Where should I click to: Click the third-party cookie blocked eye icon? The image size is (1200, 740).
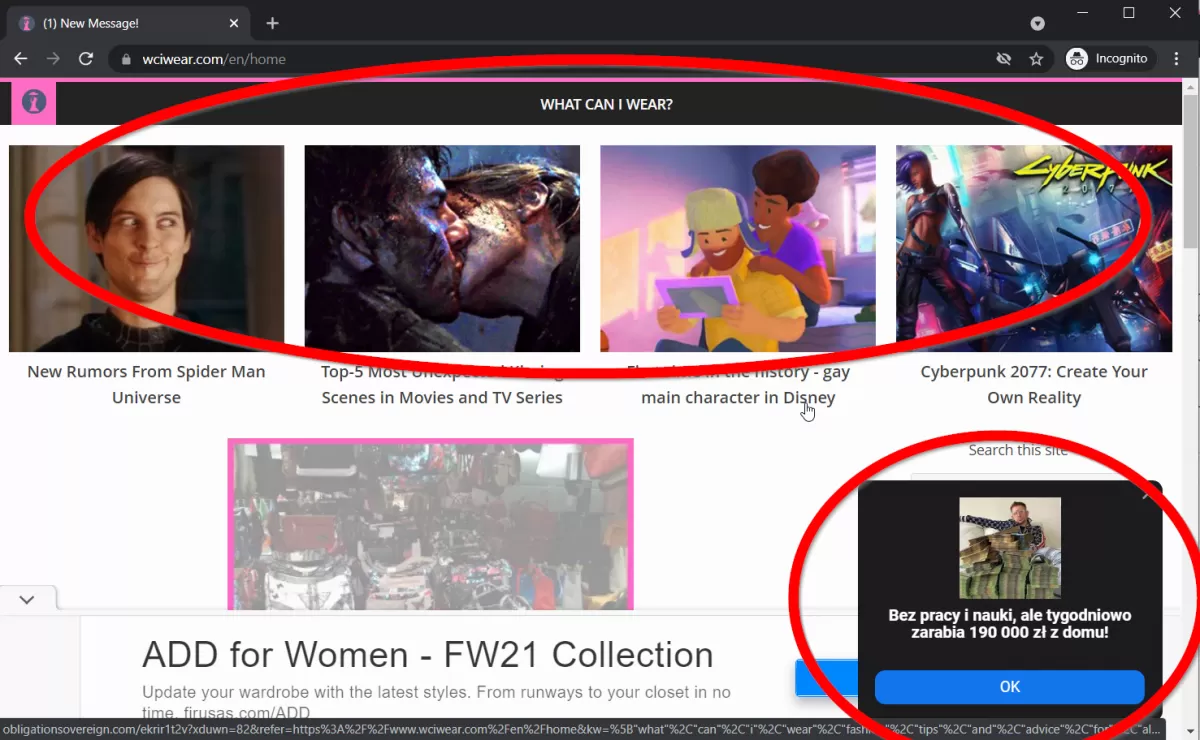[x=1004, y=59]
